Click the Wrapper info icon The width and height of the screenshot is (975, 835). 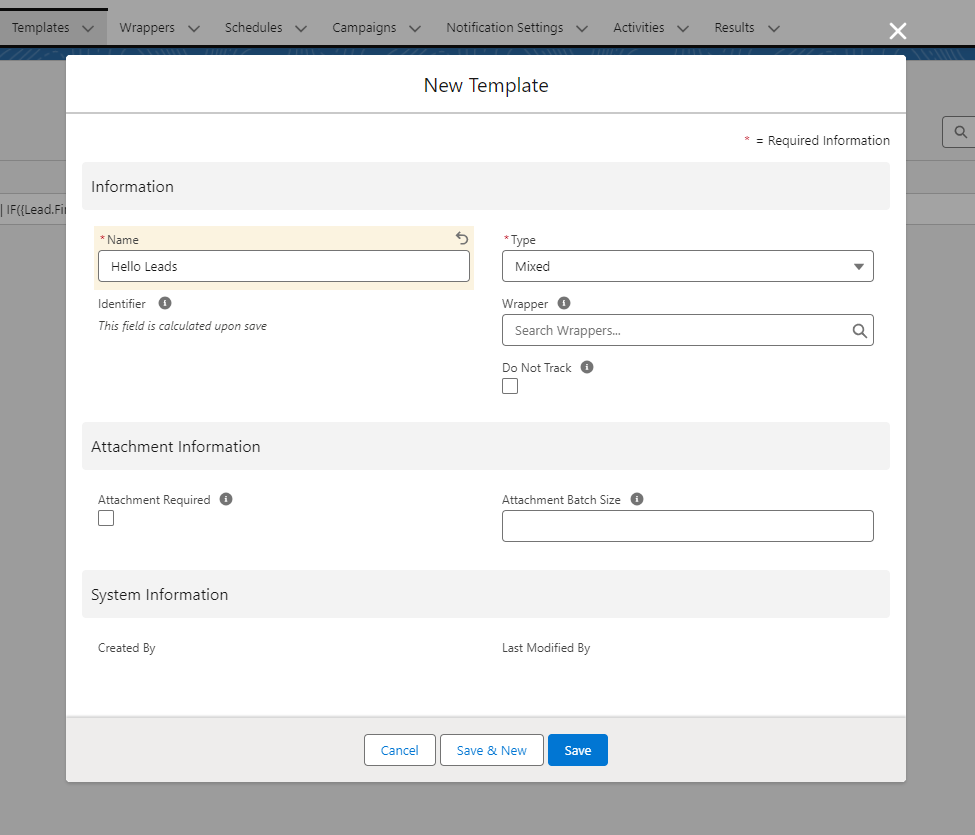tap(564, 303)
